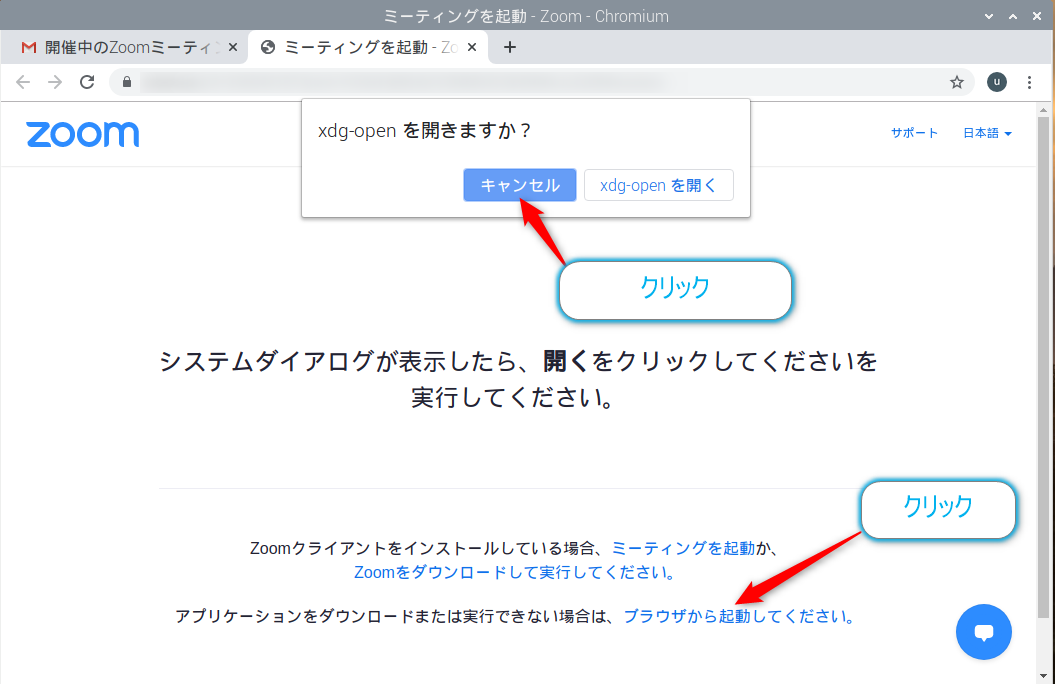The width and height of the screenshot is (1055, 684).
Task: Click the browser forward arrow
Action: tap(54, 82)
